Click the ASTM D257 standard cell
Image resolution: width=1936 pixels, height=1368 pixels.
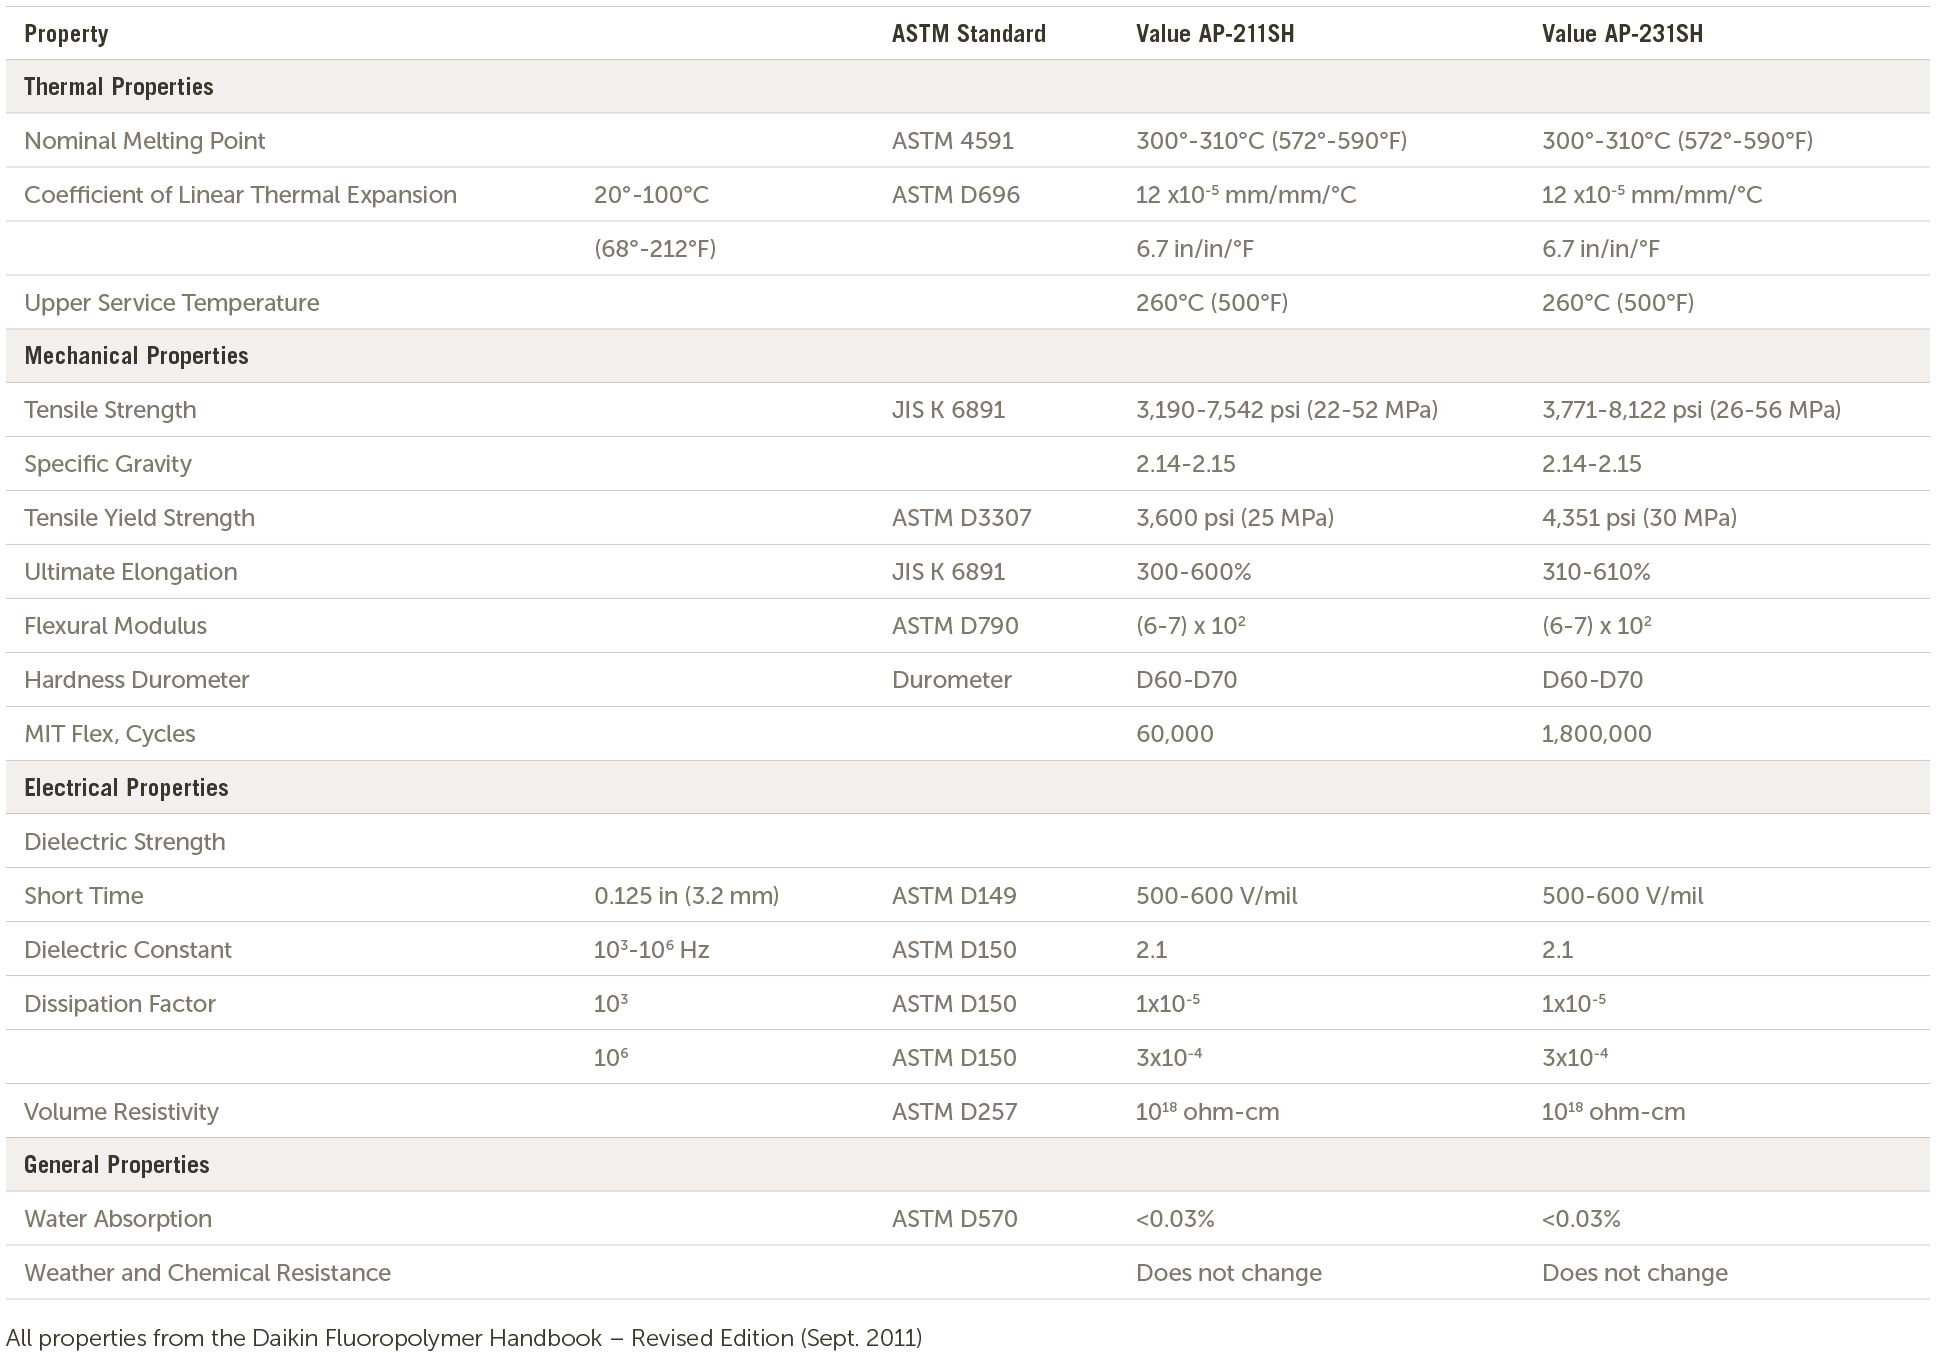pos(954,1112)
